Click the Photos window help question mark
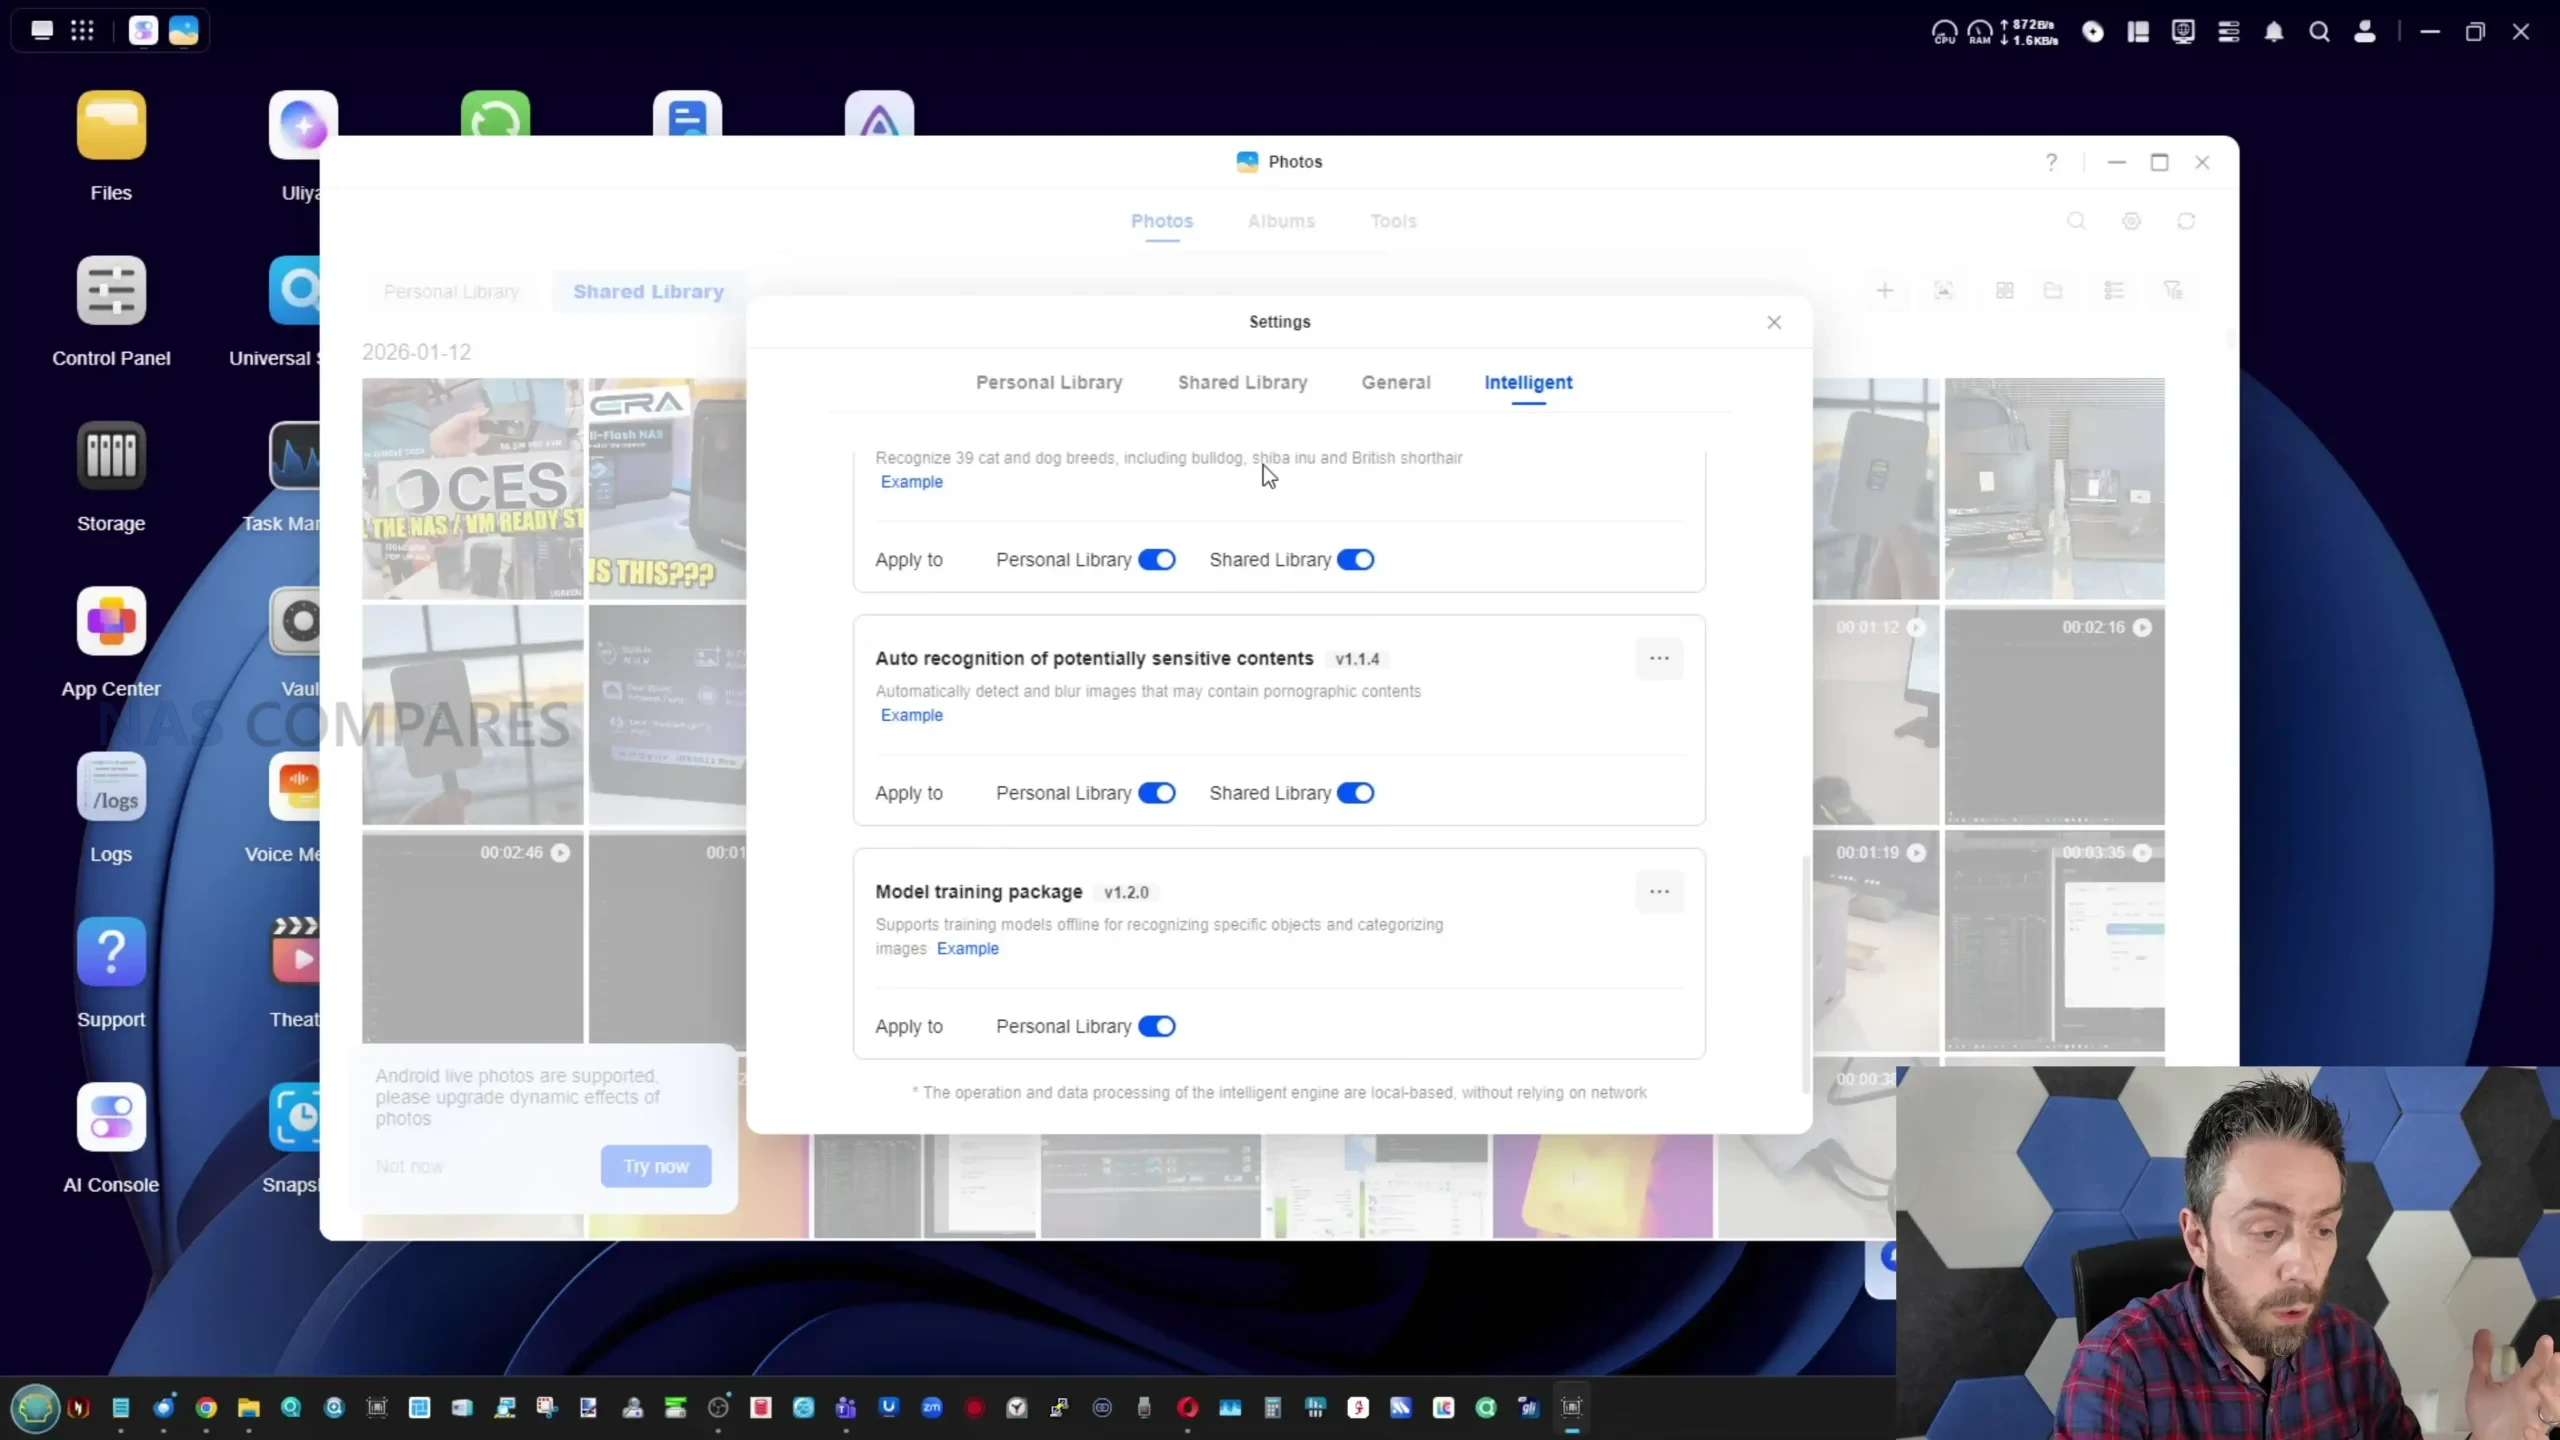This screenshot has width=2560, height=1440. point(2051,162)
